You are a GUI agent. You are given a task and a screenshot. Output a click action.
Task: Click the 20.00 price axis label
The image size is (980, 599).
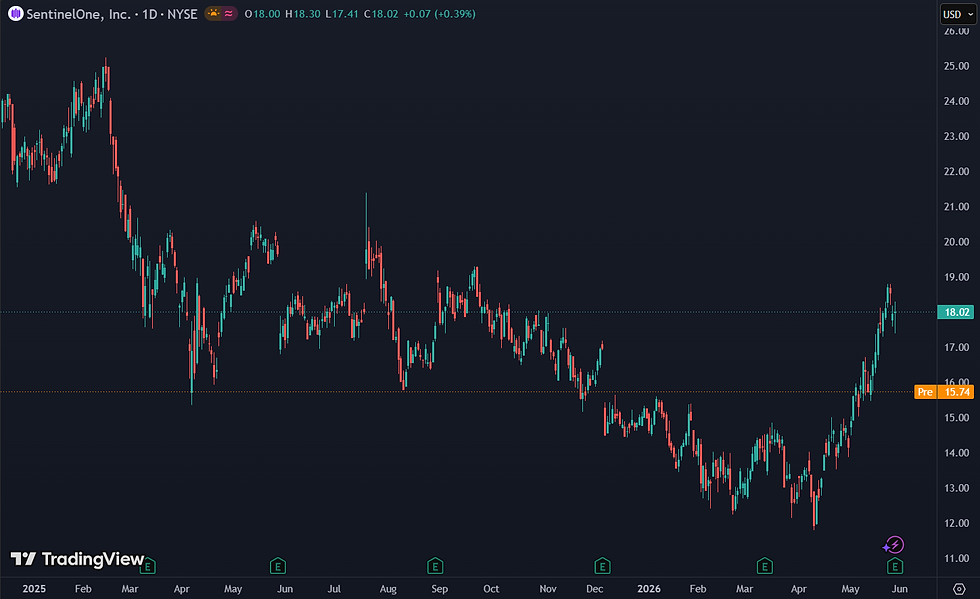click(956, 242)
